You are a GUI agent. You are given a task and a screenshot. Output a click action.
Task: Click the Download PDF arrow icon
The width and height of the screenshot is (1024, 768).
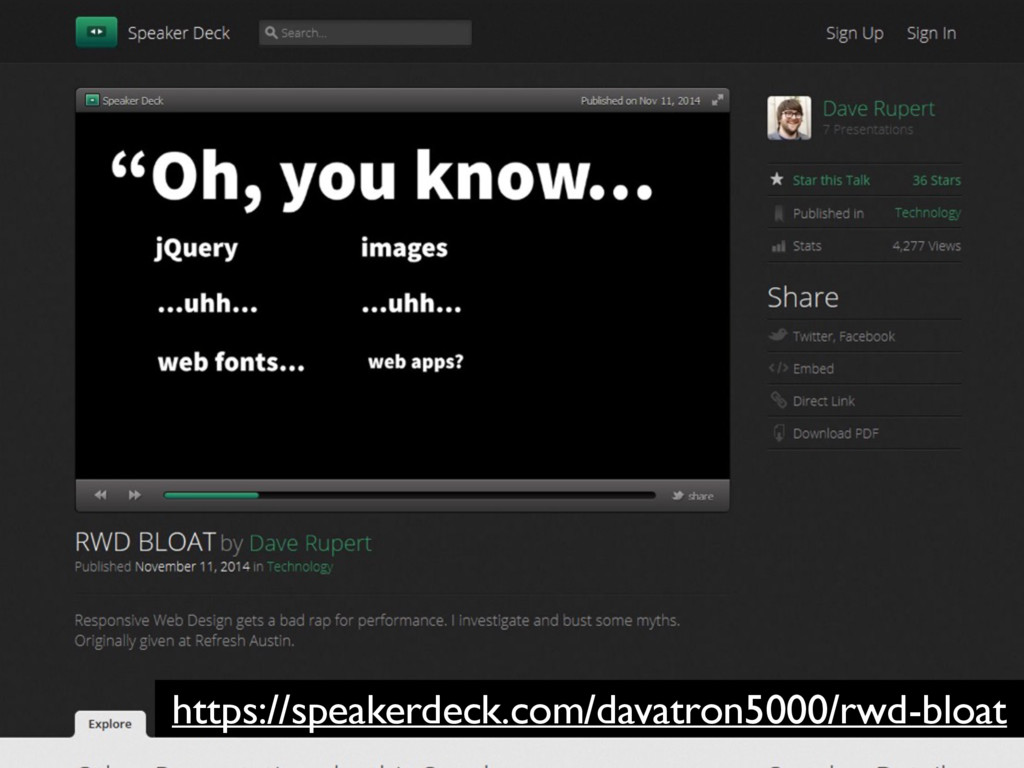click(778, 432)
